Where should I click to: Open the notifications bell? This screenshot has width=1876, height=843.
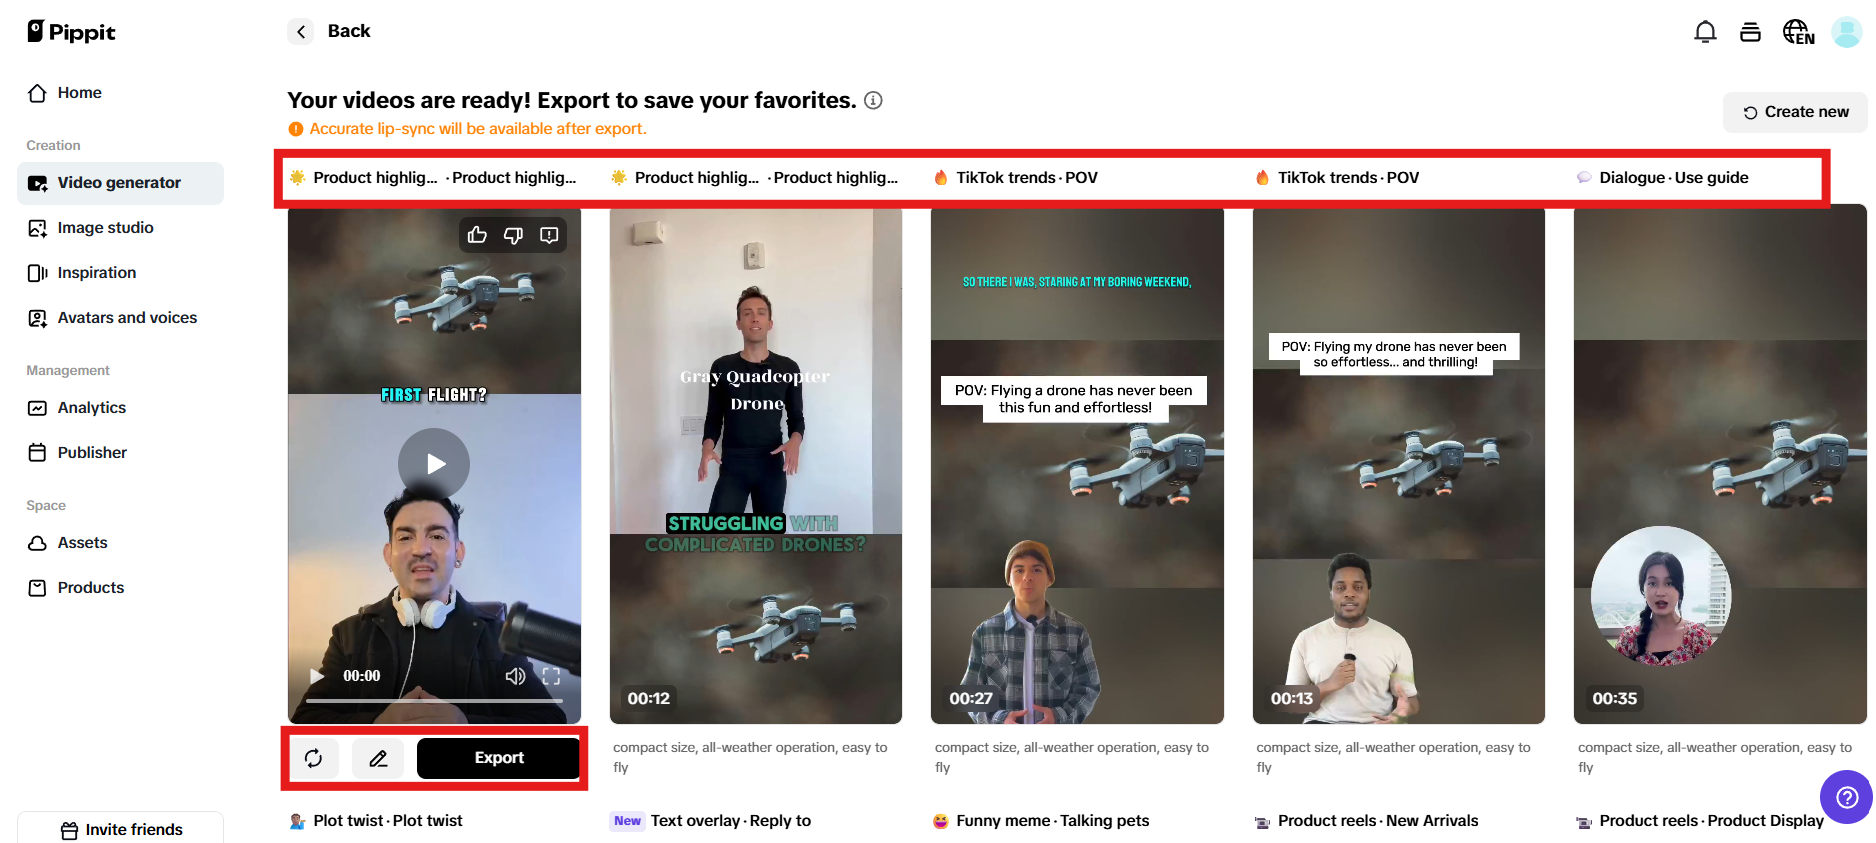[x=1705, y=32]
